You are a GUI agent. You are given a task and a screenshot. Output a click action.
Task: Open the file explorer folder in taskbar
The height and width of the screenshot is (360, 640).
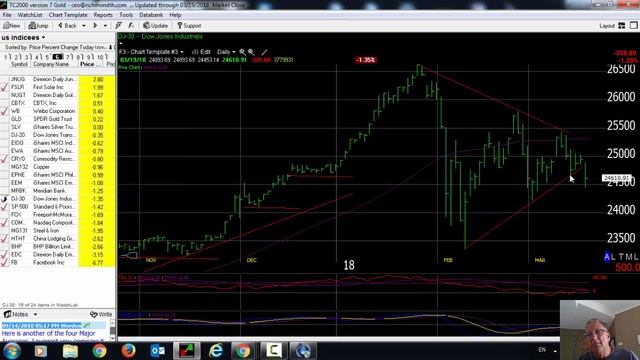pos(70,351)
